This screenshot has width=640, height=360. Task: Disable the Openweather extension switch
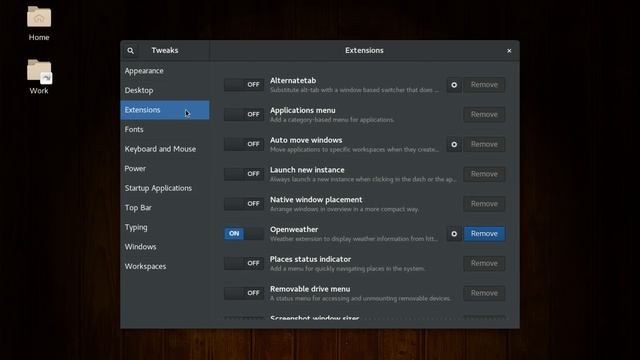pyautogui.click(x=244, y=233)
